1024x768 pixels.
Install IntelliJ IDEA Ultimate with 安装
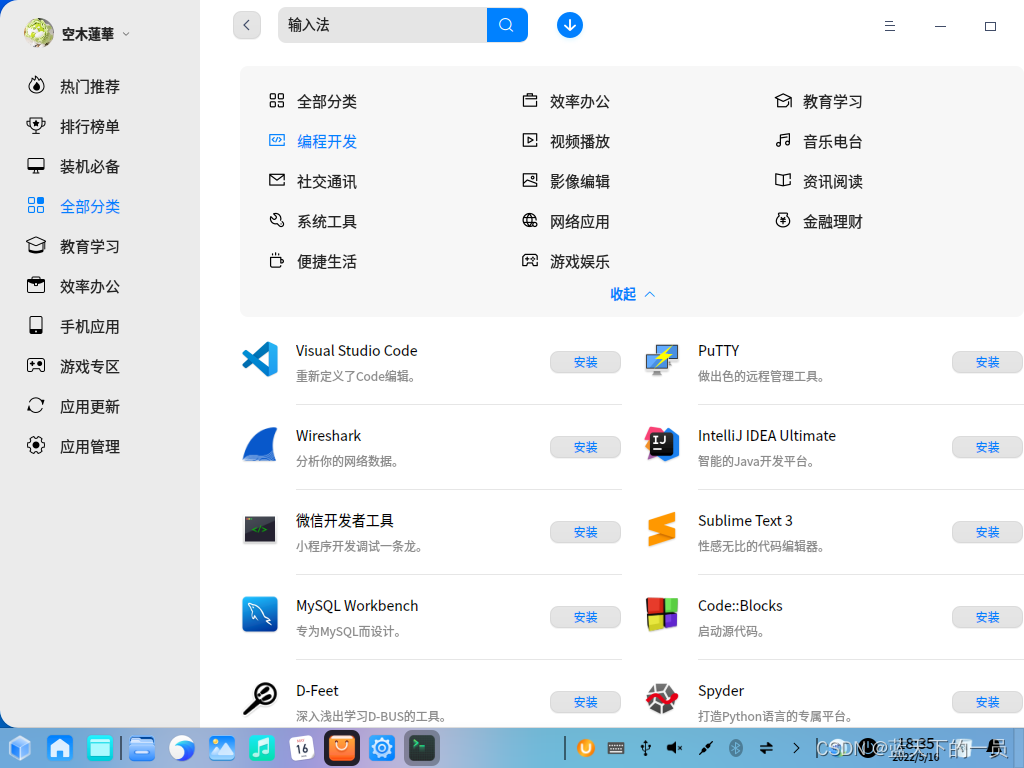point(987,447)
